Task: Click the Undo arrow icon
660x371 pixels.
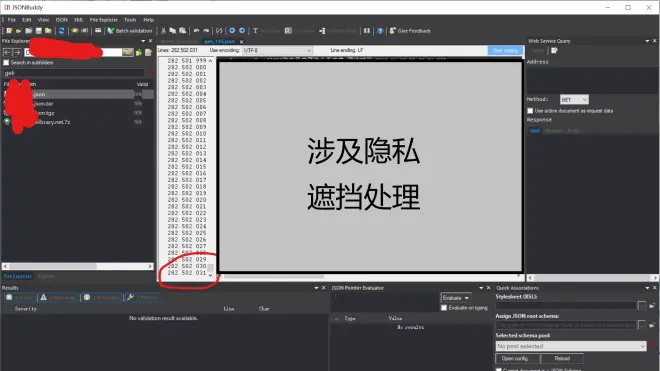Action: tap(196, 31)
